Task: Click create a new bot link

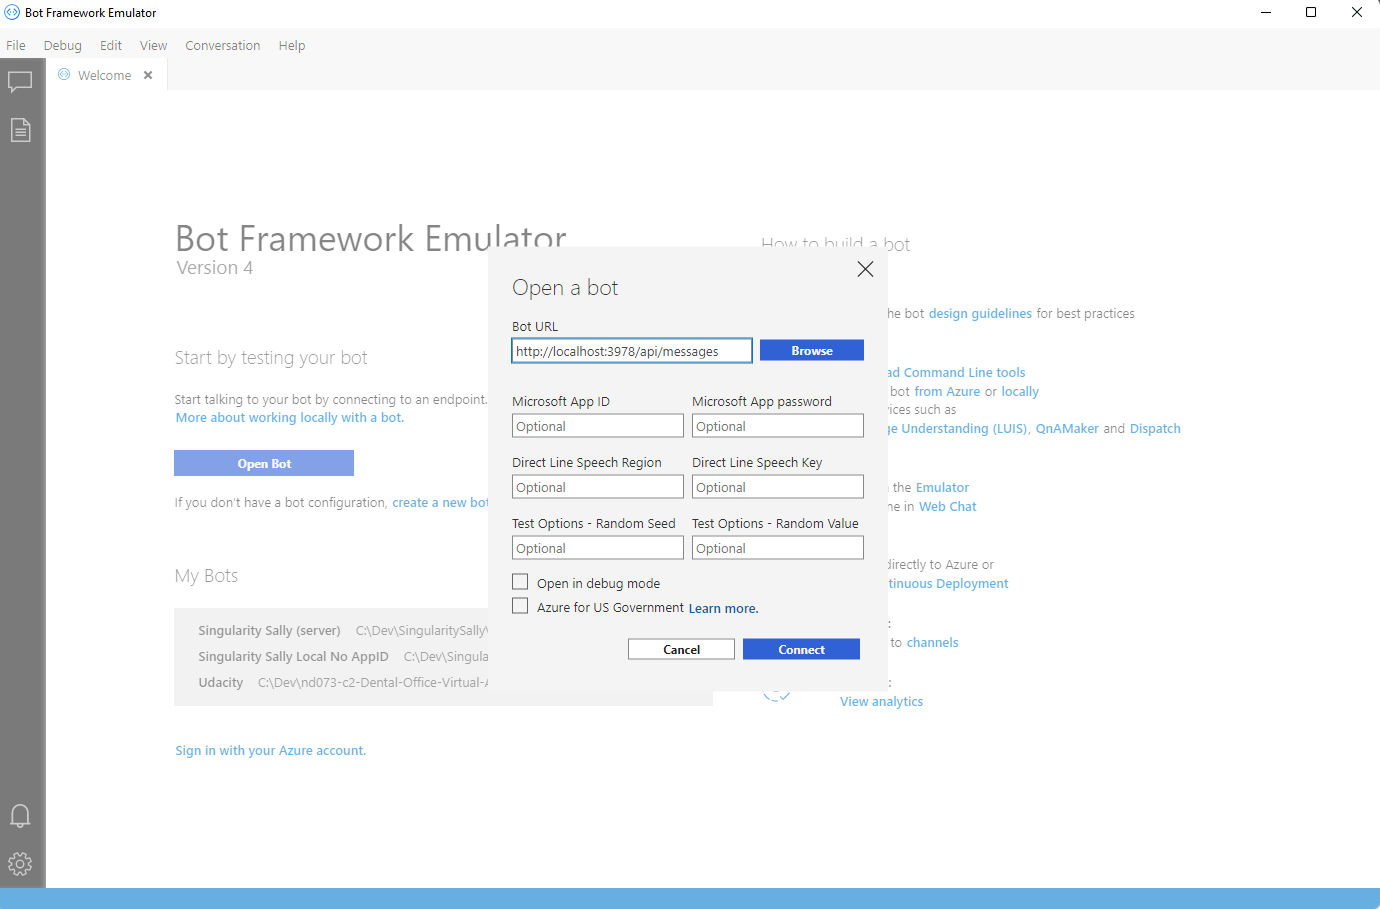Action: point(440,502)
